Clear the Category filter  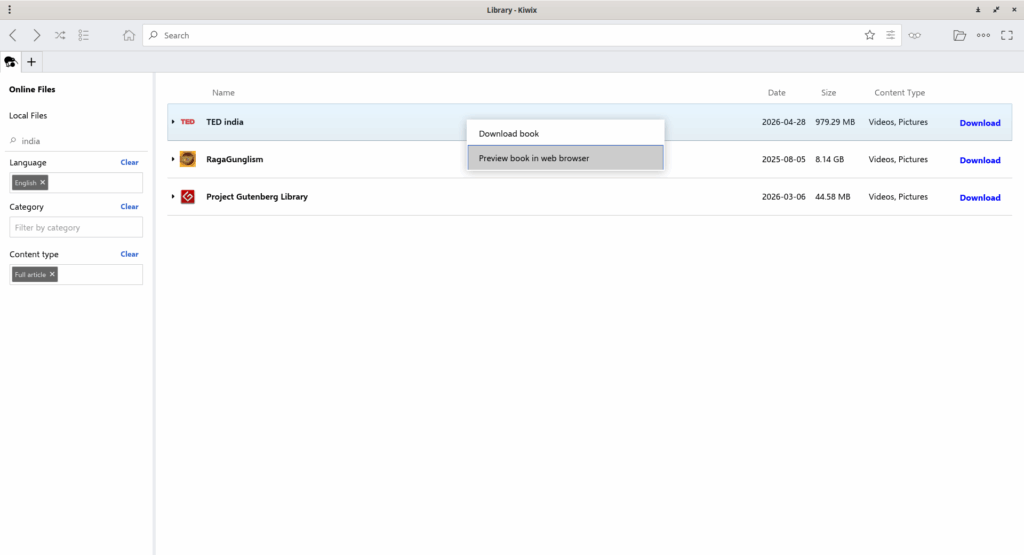click(x=129, y=207)
